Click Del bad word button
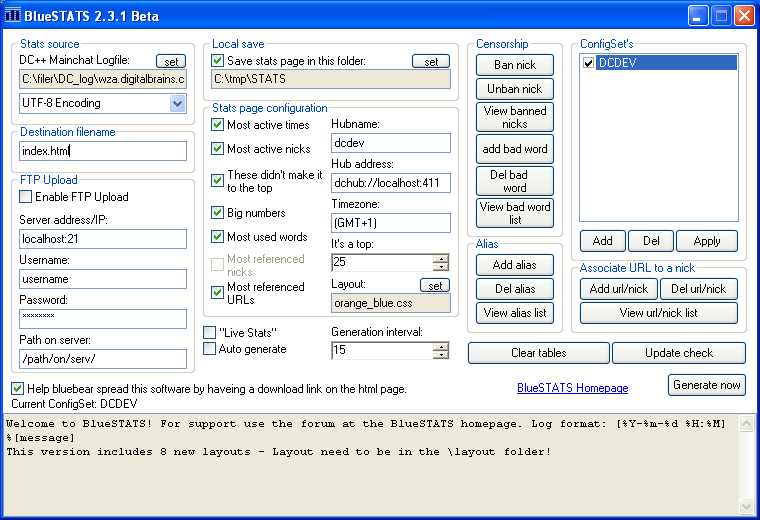 [x=515, y=181]
